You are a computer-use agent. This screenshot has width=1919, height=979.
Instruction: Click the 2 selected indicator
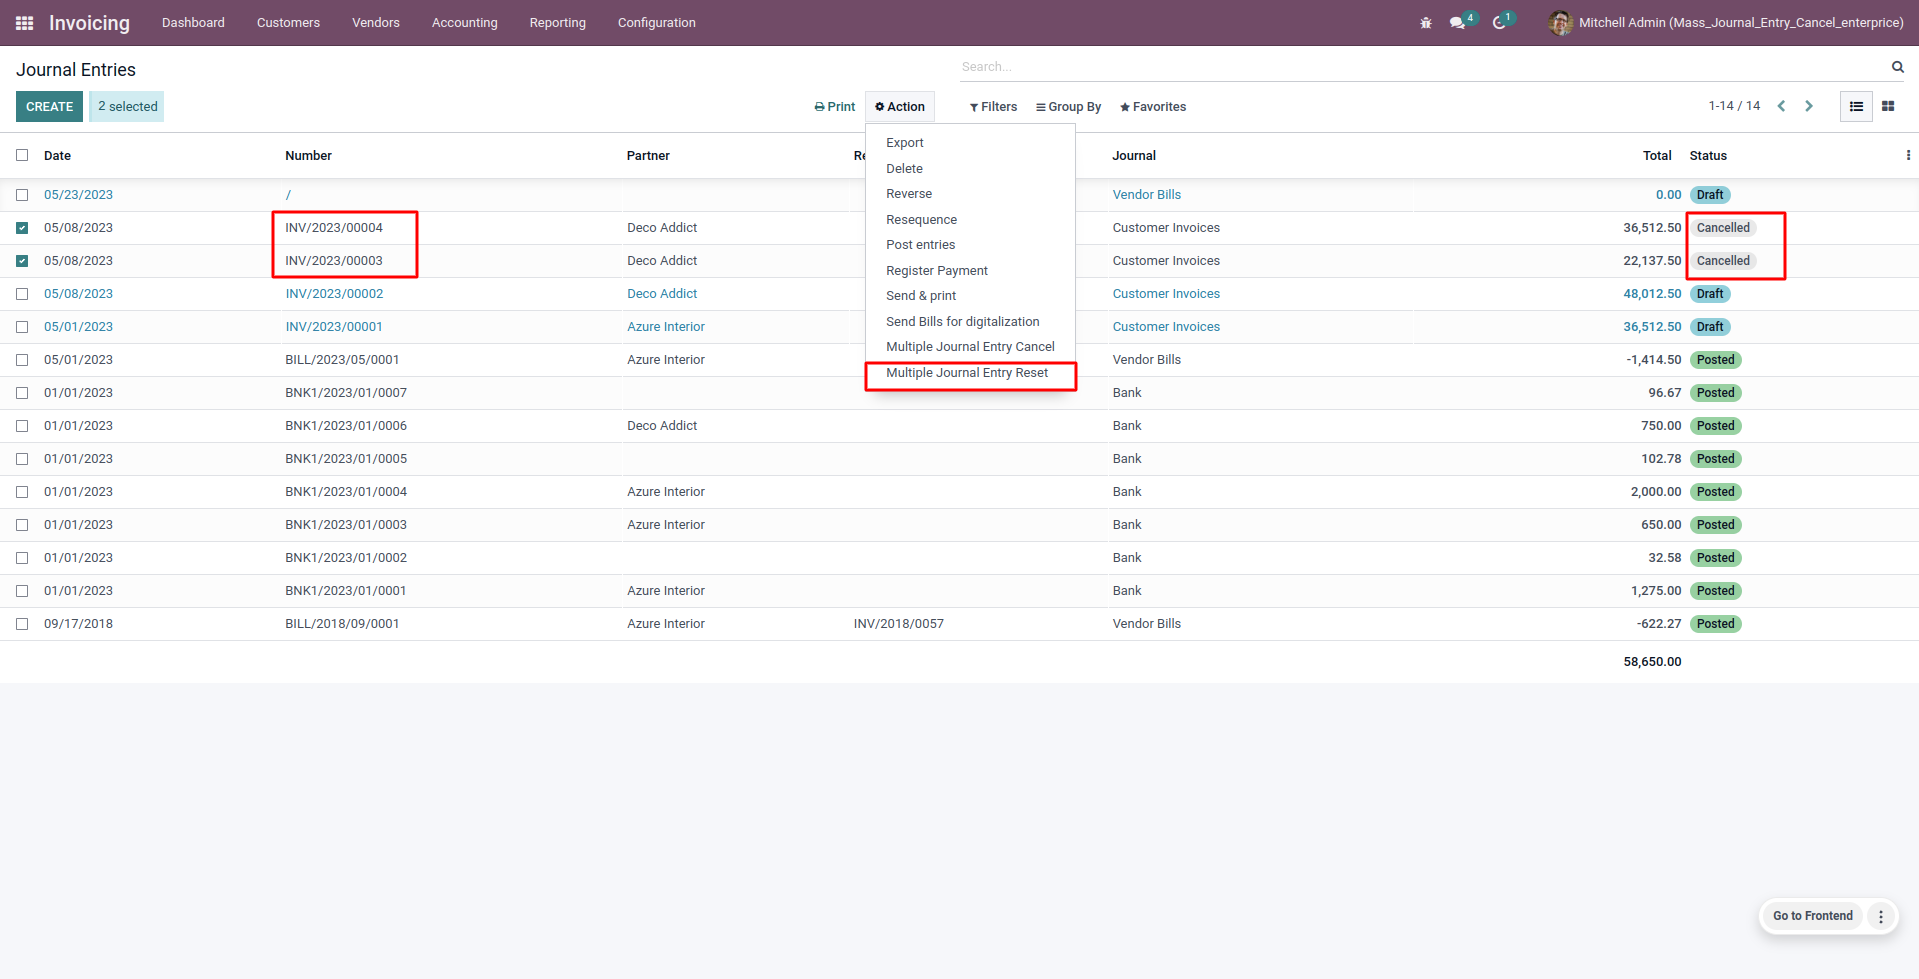[x=127, y=107]
